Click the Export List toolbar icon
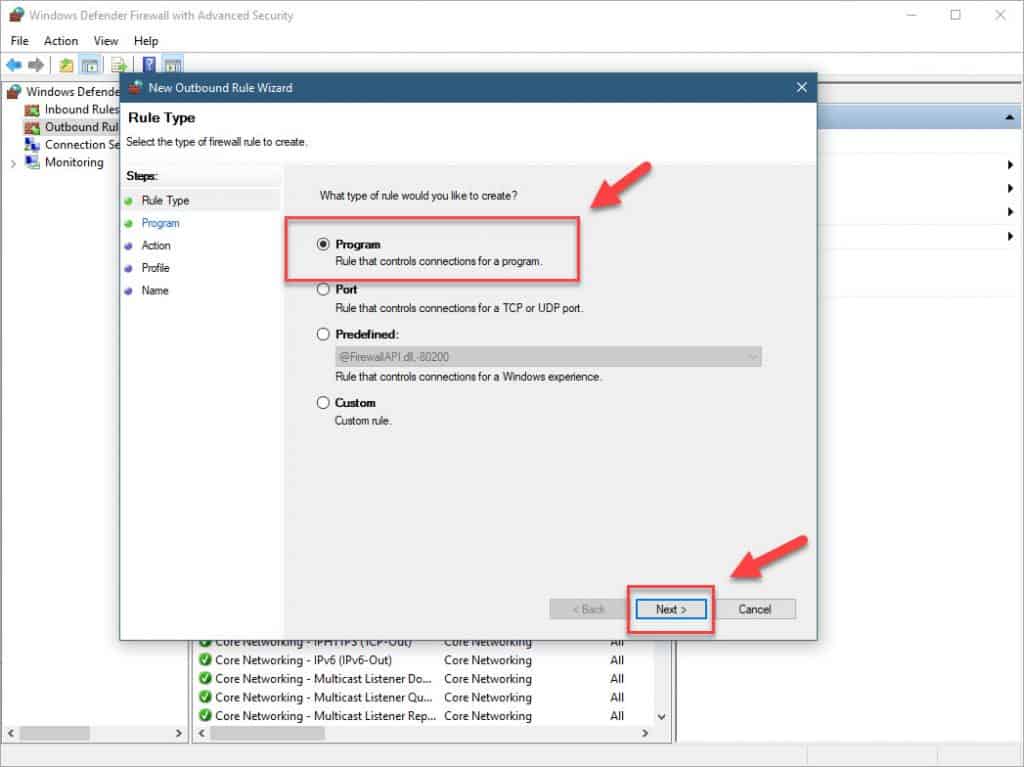The height and width of the screenshot is (767, 1024). tap(118, 65)
